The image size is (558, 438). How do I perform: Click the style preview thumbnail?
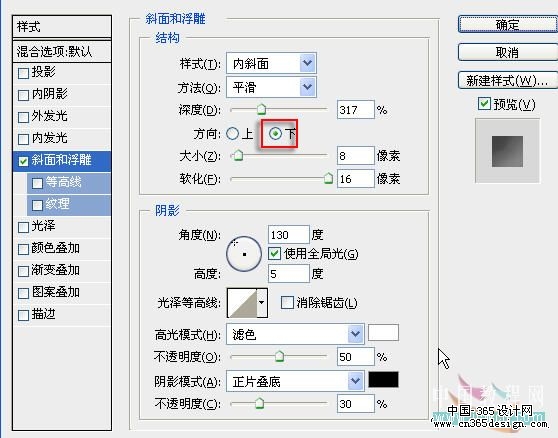pyautogui.click(x=507, y=151)
